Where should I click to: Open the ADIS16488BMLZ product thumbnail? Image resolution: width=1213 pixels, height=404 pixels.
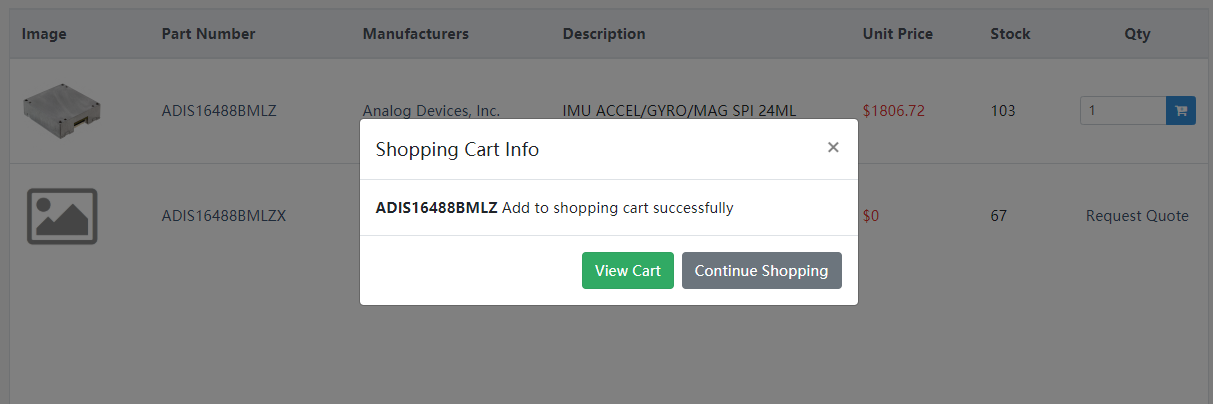[62, 110]
